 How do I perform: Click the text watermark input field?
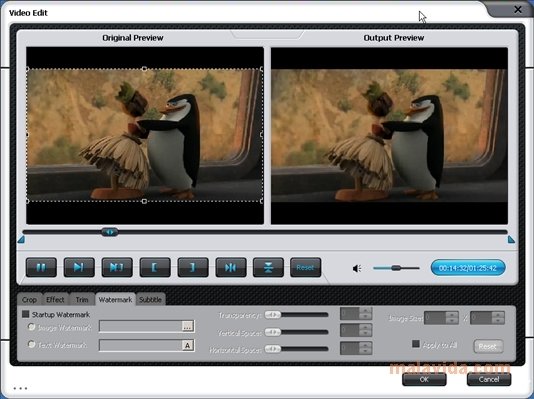tap(140, 345)
